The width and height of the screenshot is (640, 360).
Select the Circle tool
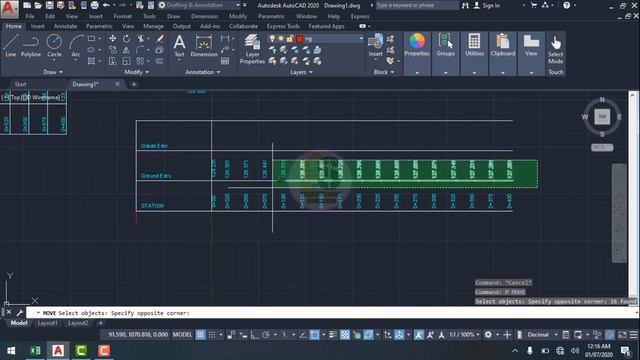pos(54,45)
